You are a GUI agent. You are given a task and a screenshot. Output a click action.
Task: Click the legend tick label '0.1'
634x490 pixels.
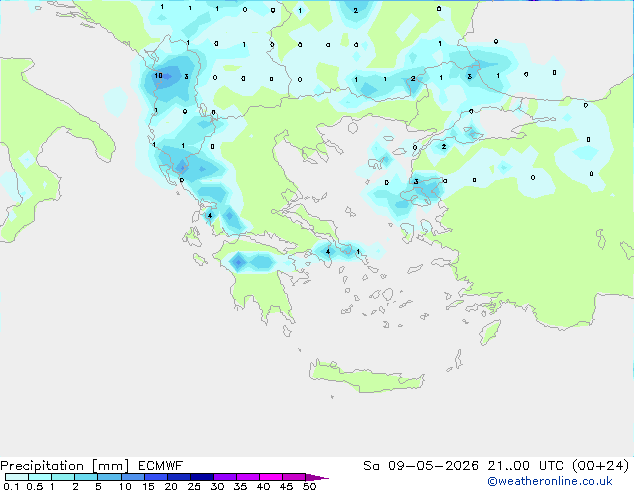[11, 486]
